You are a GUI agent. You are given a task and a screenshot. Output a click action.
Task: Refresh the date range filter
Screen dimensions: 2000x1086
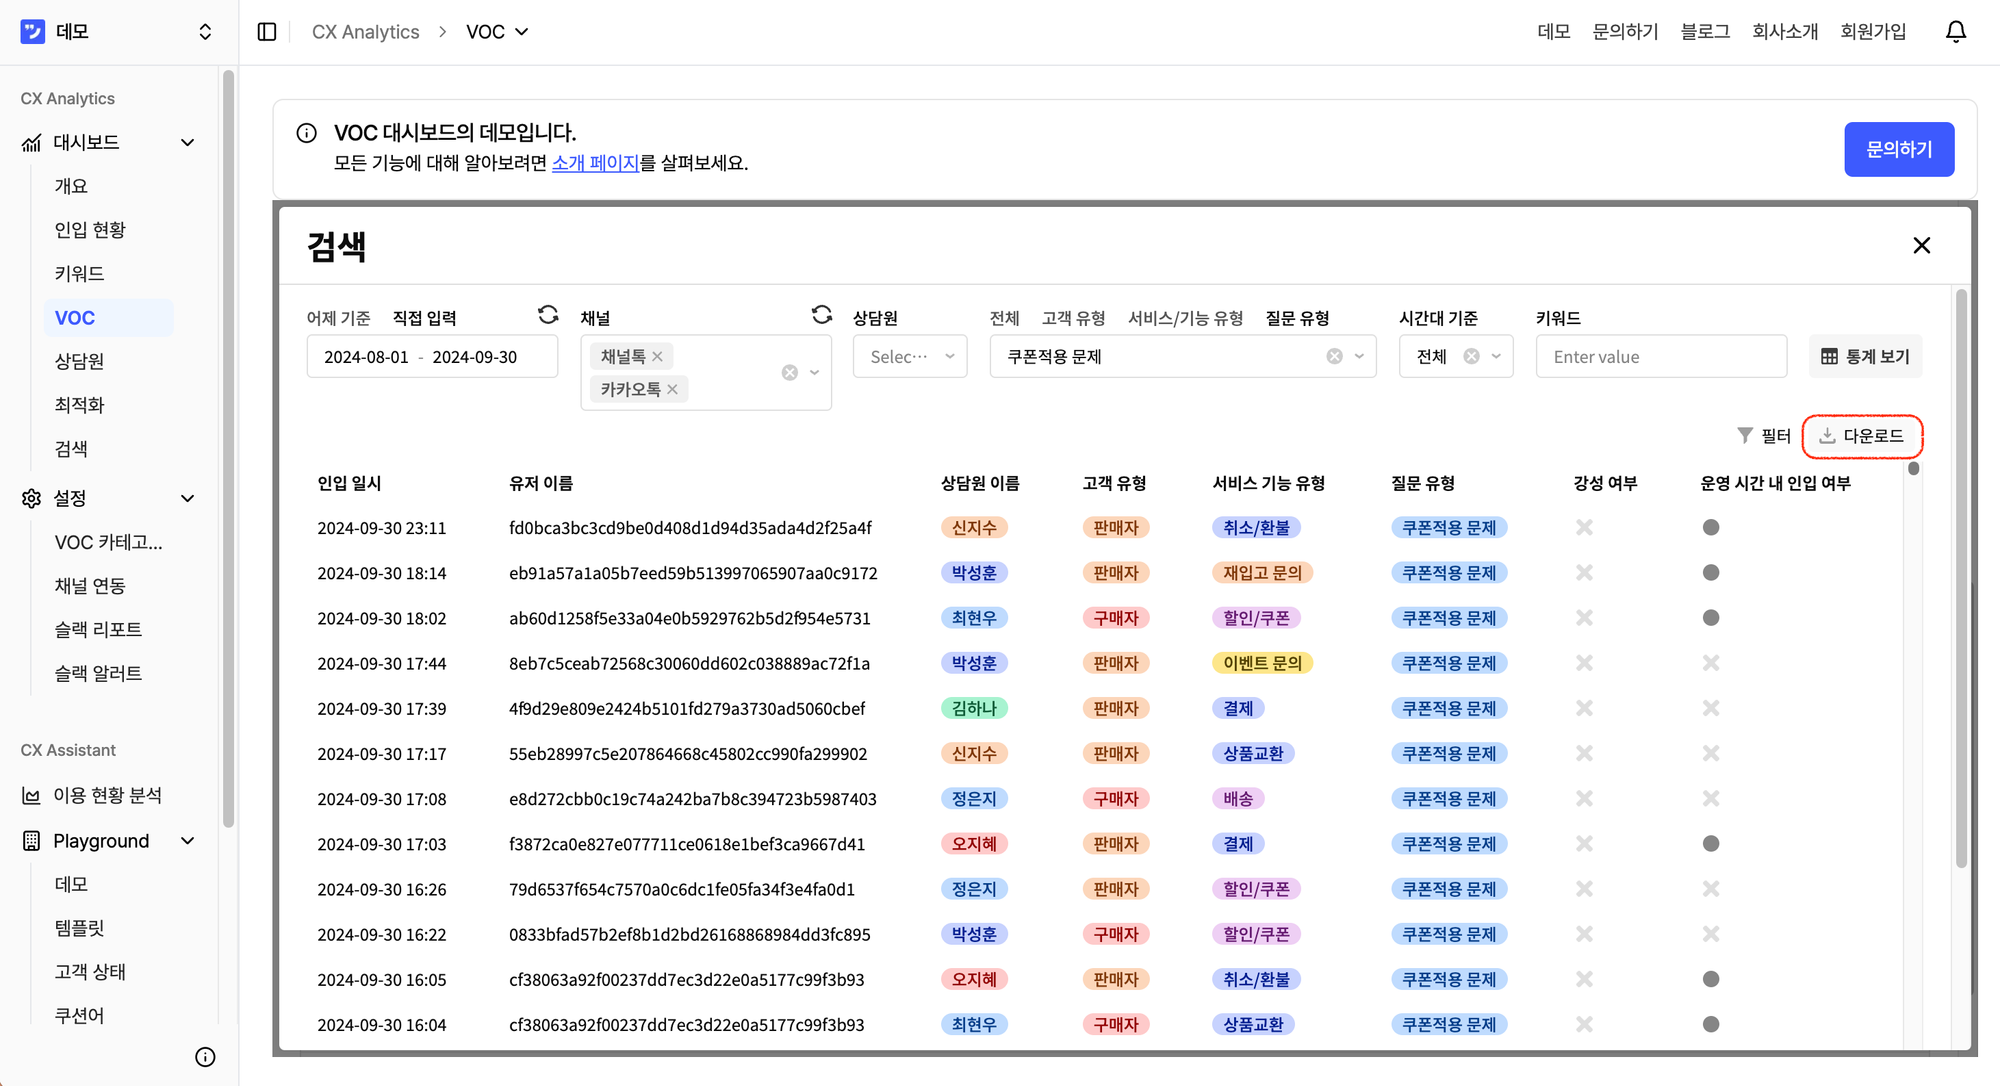(548, 314)
